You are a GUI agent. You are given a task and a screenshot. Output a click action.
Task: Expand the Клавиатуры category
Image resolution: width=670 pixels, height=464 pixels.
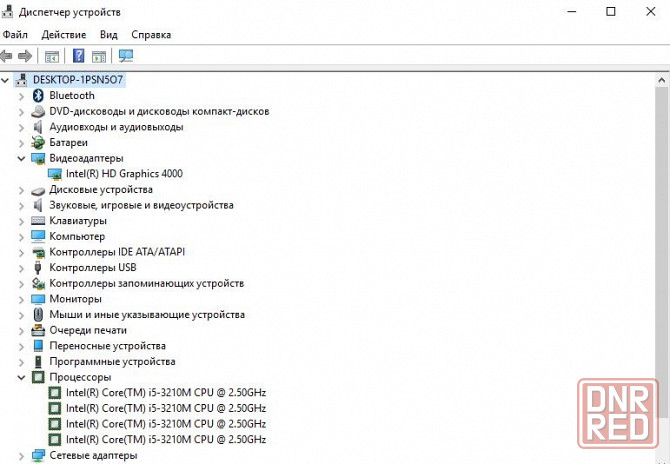[21, 221]
